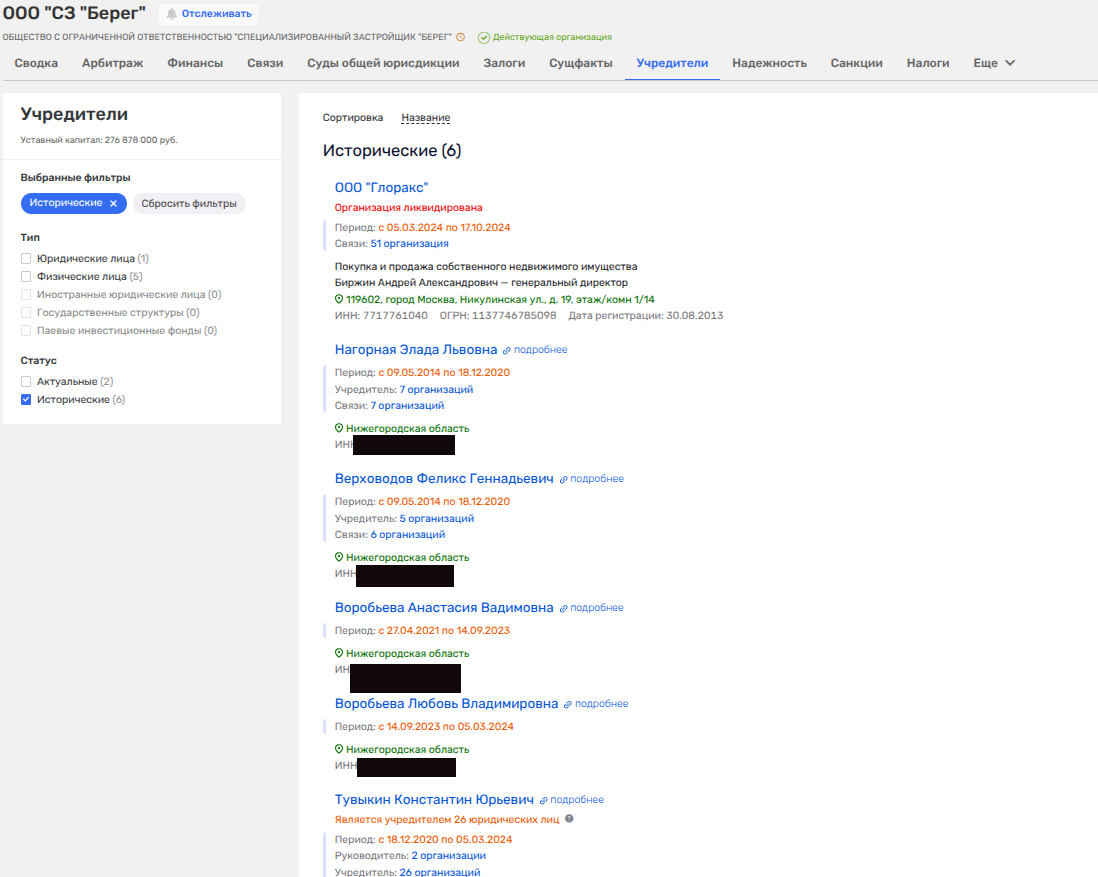
Task: Open 51 организация connections link
Action: coord(409,243)
